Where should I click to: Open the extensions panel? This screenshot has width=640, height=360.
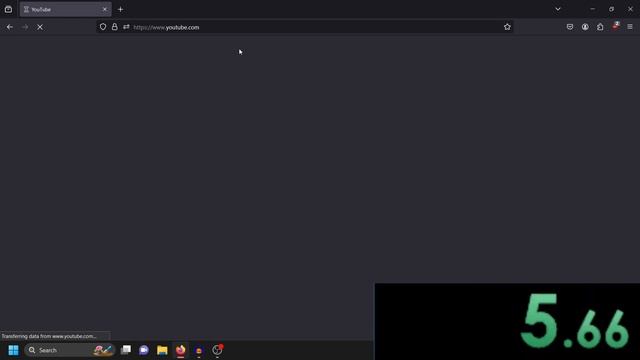click(600, 27)
